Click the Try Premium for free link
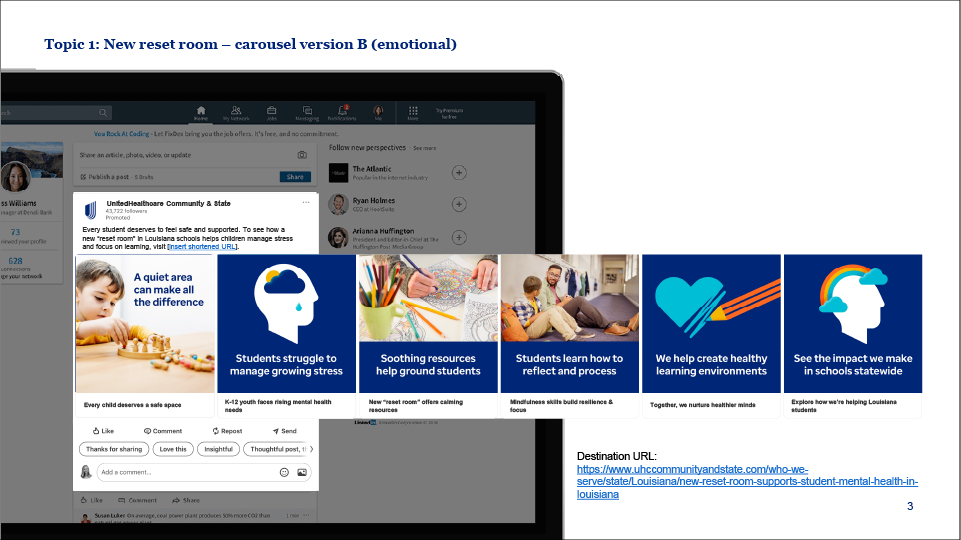The width and height of the screenshot is (961, 540). coord(449,113)
